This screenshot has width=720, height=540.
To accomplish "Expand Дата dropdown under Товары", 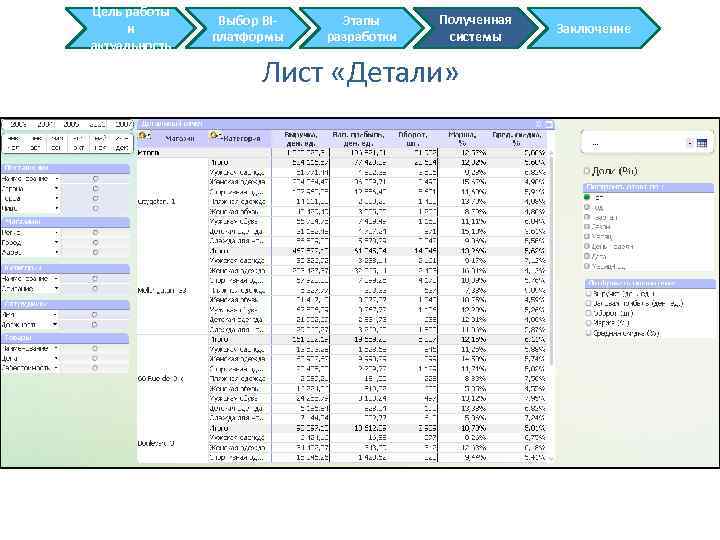I will (56, 358).
